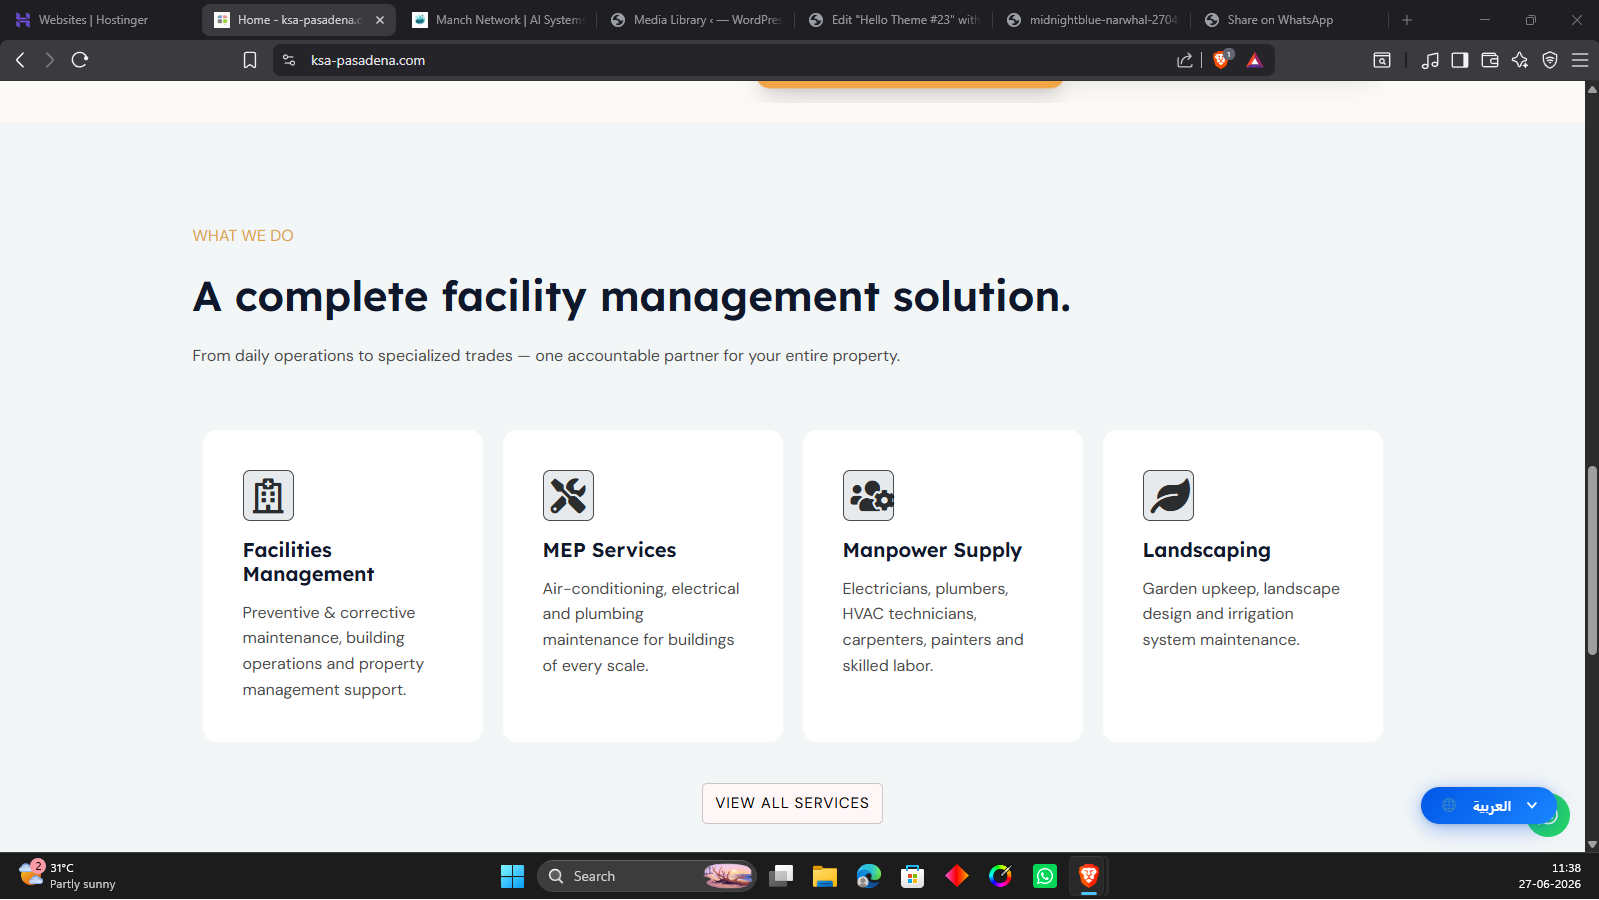Open the browser hamburger main menu

pyautogui.click(x=1580, y=60)
